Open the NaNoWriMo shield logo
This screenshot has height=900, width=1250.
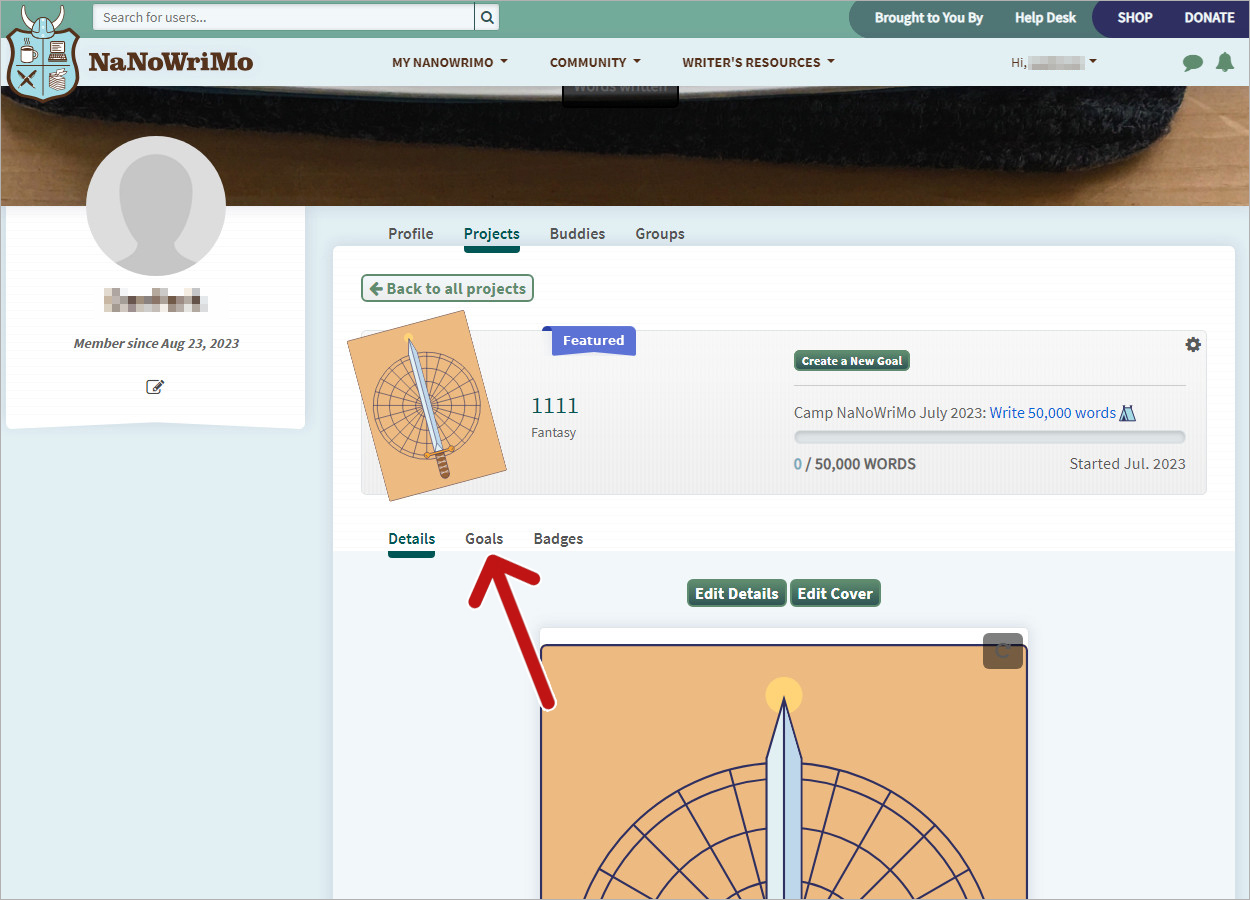42,53
